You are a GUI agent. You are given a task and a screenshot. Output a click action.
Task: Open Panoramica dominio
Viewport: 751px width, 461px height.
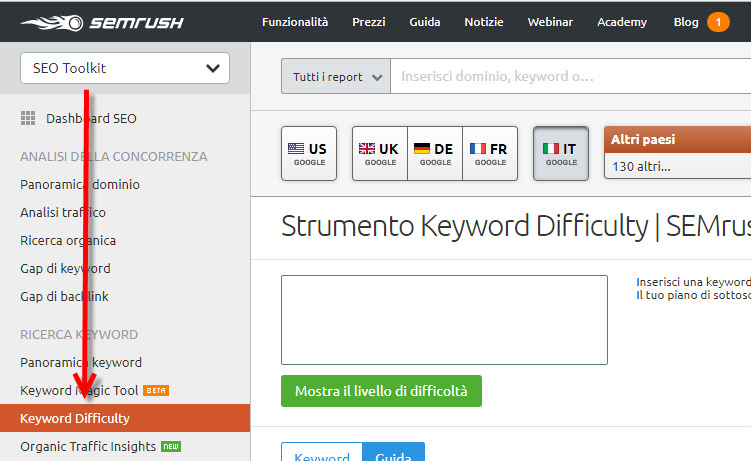tap(80, 184)
